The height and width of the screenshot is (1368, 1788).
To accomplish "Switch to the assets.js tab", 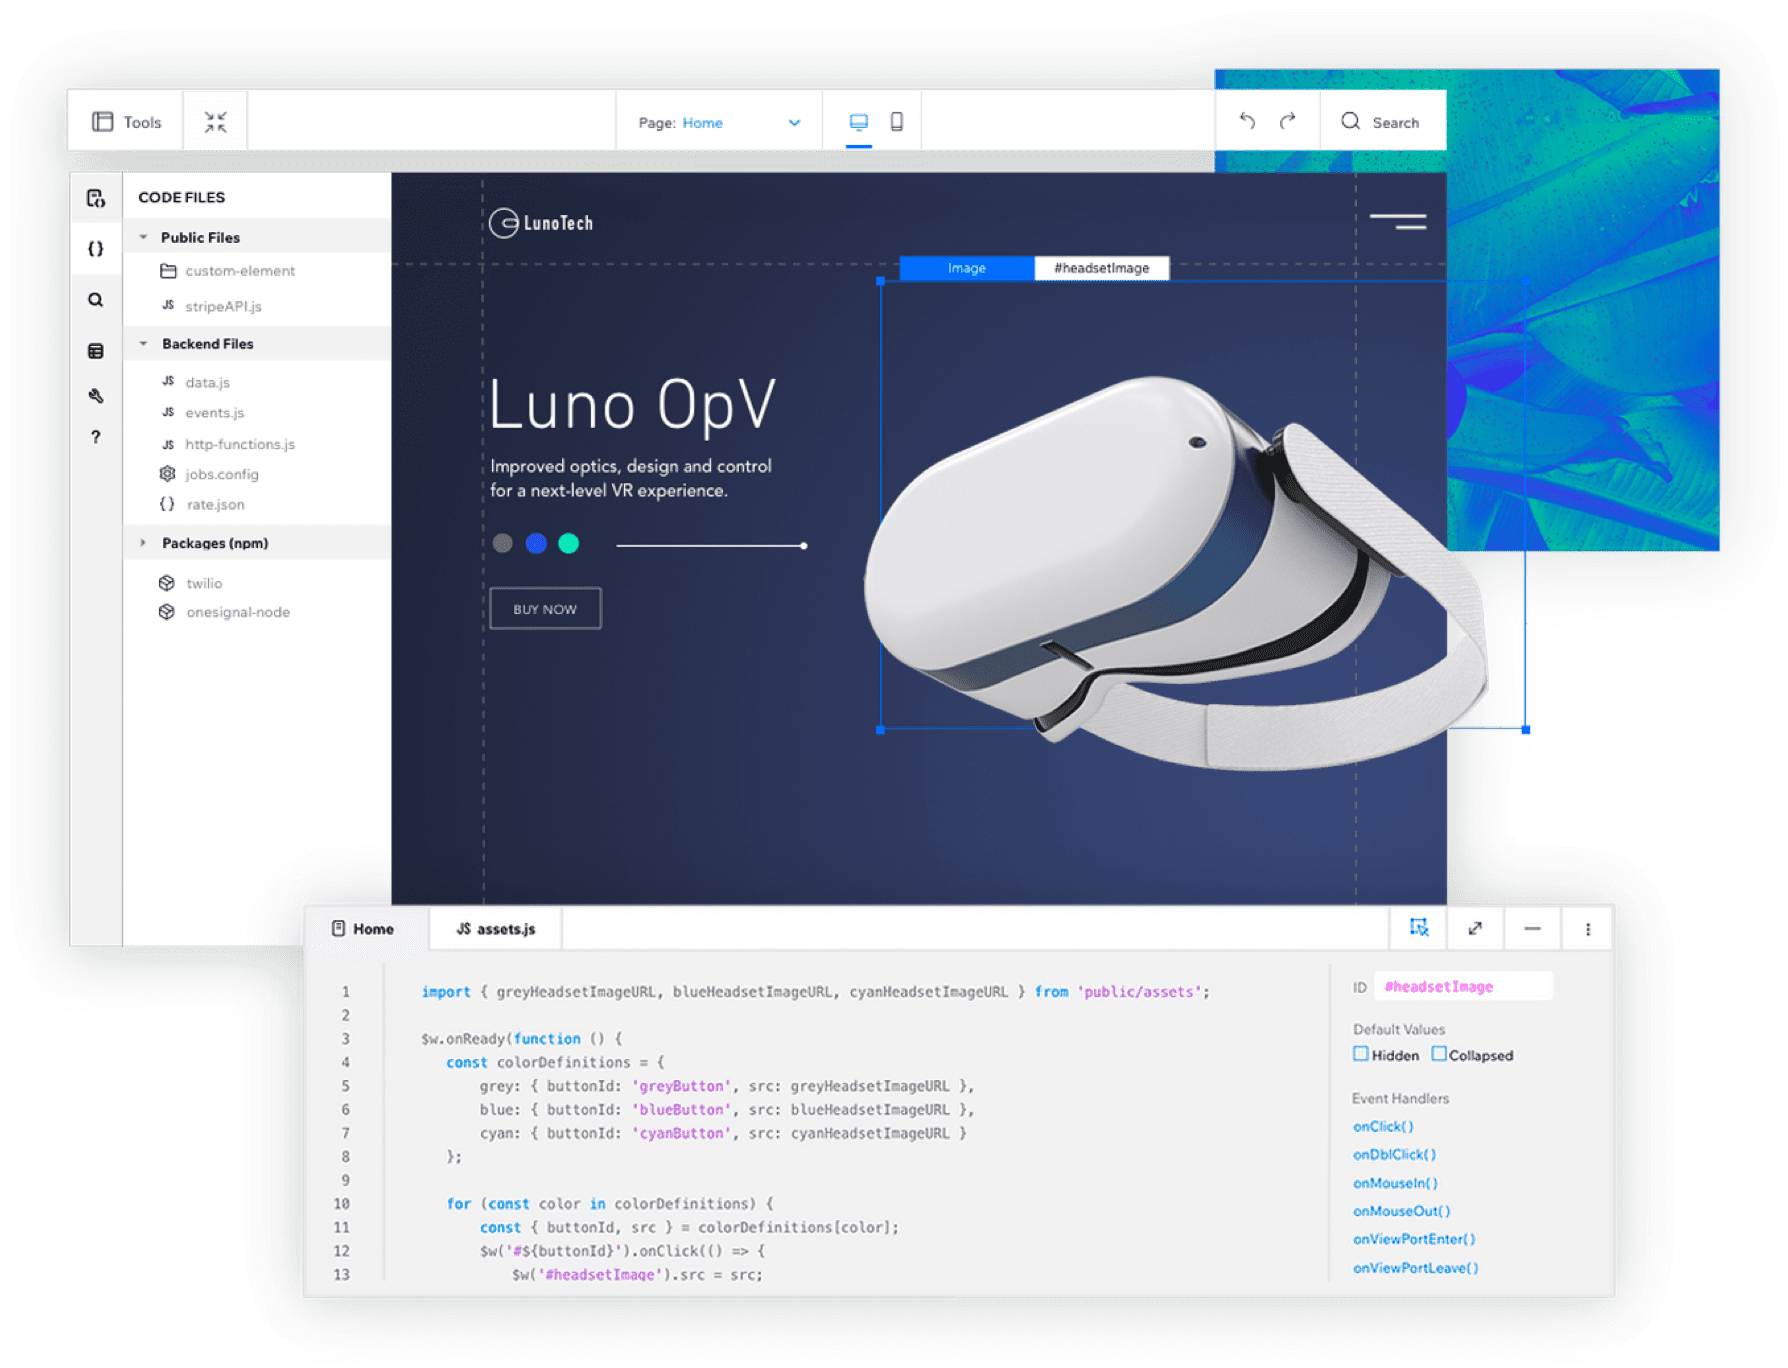I will 496,929.
